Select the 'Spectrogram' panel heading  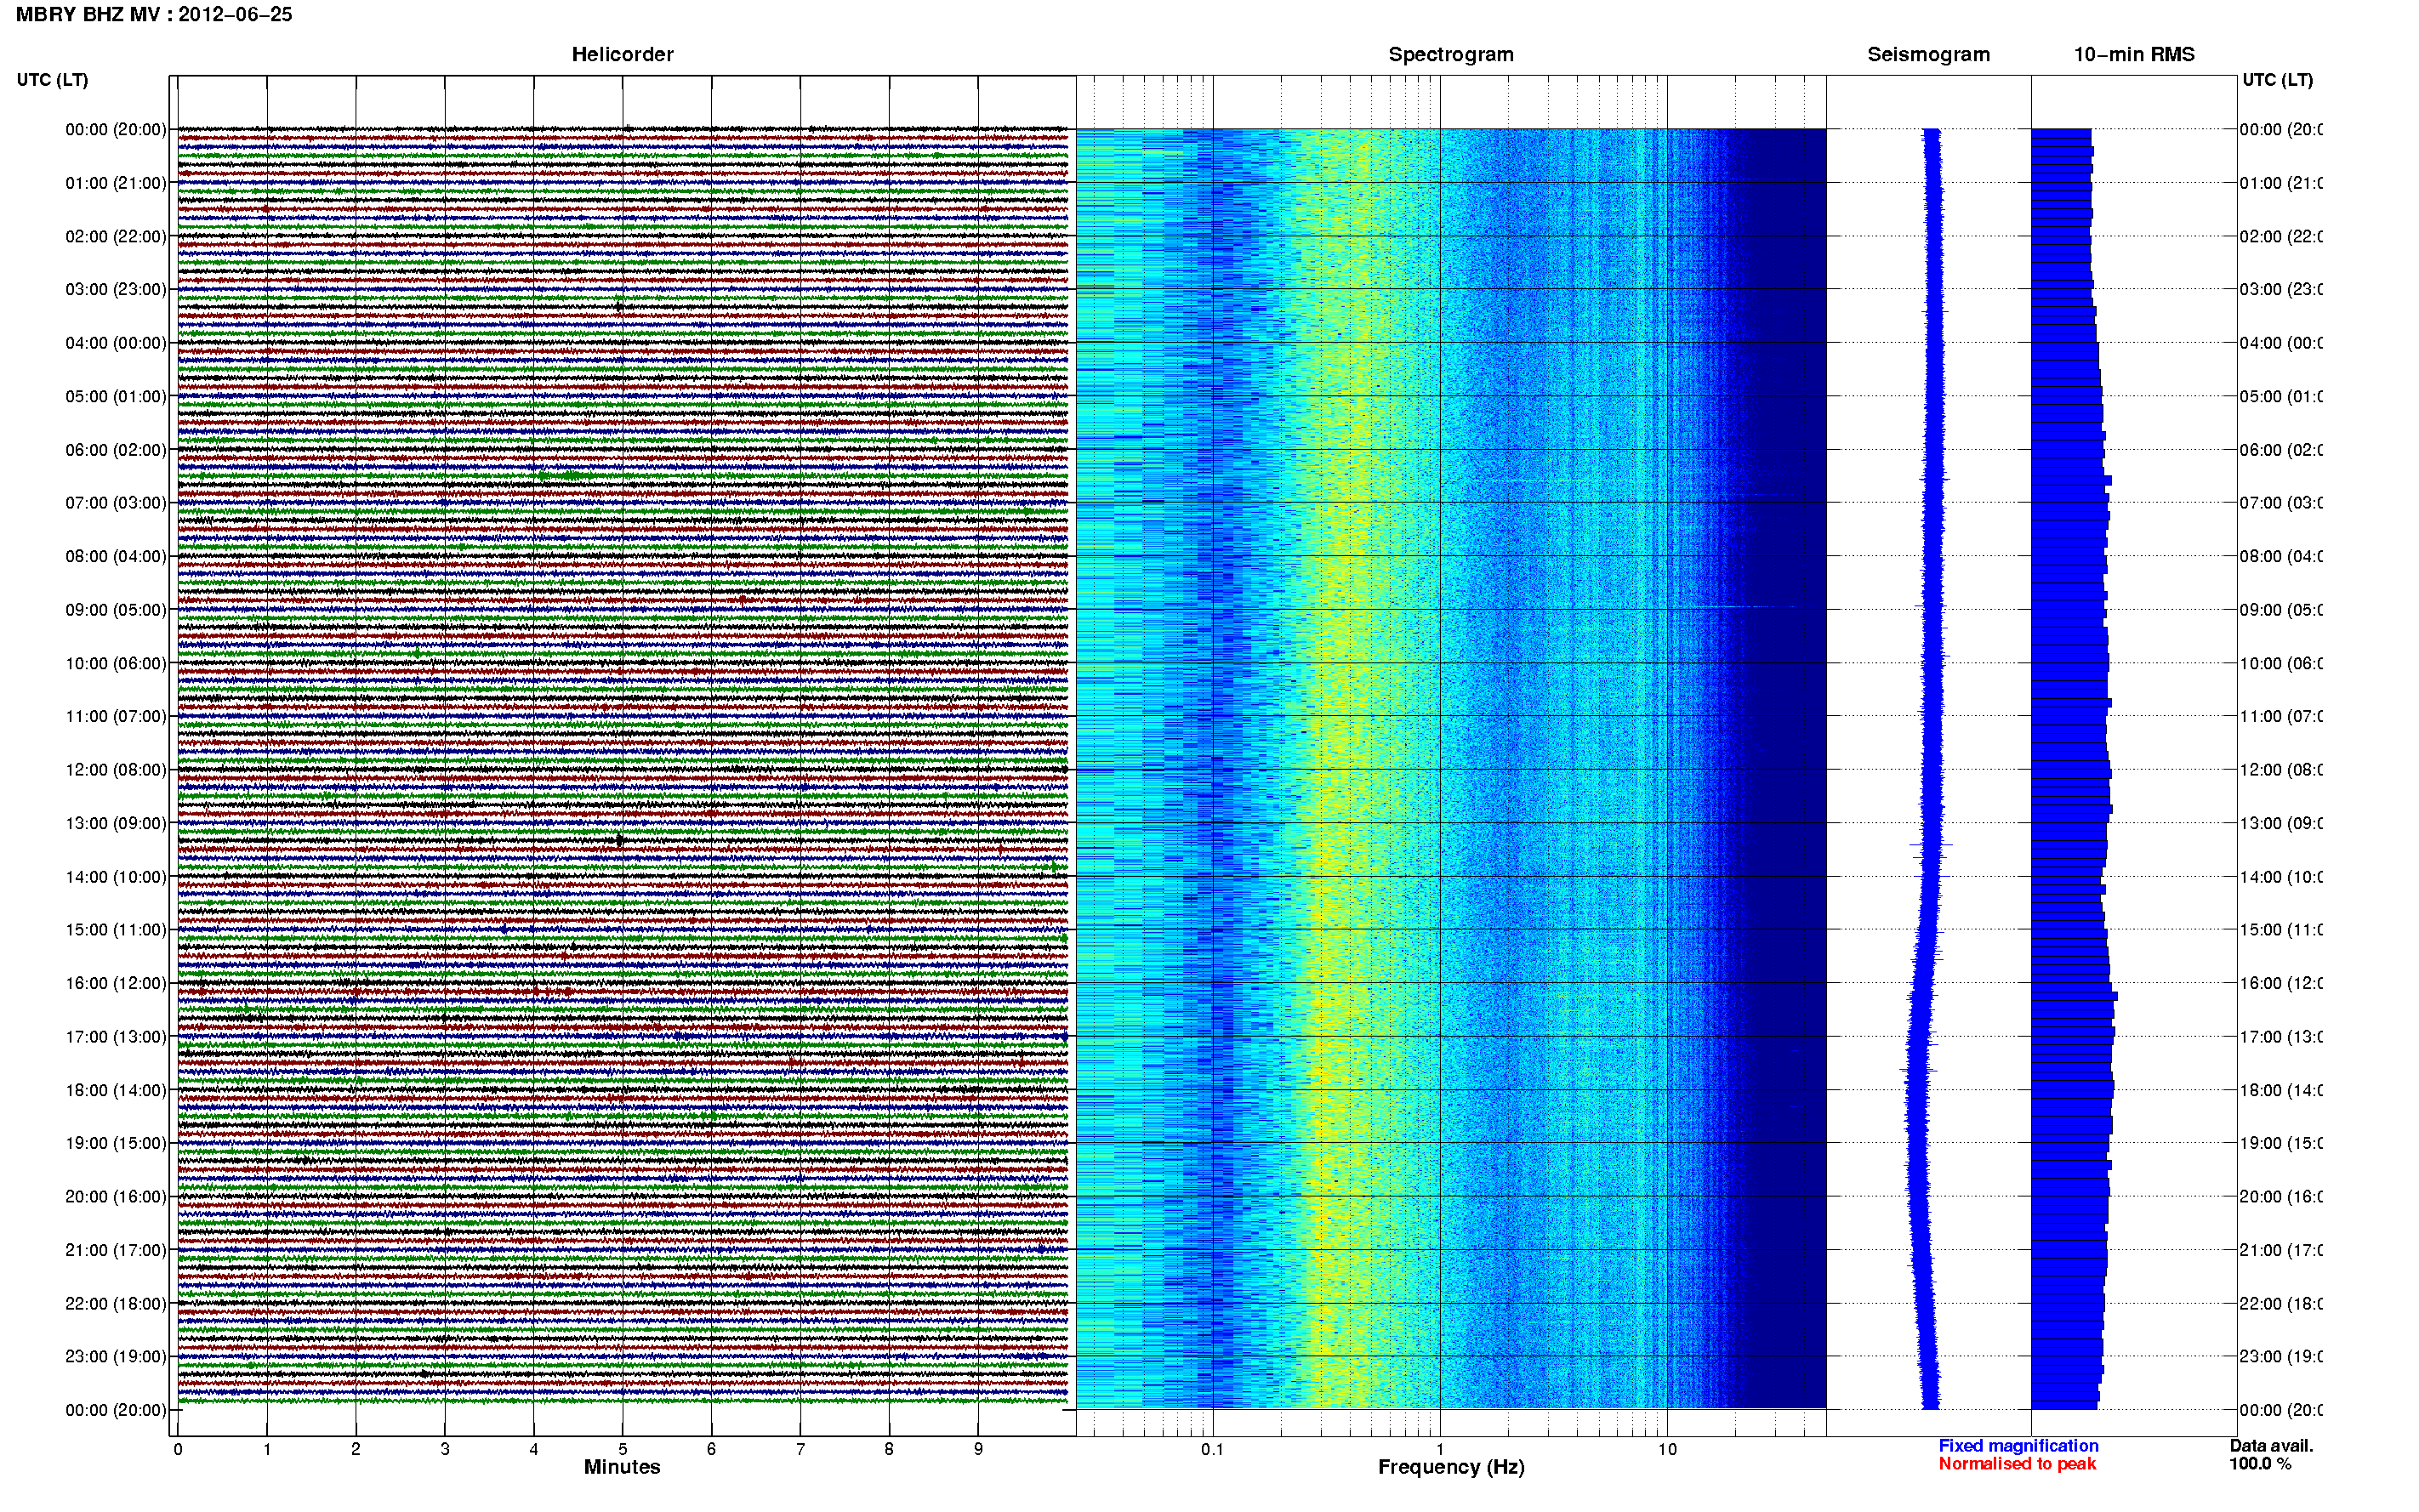[1451, 54]
